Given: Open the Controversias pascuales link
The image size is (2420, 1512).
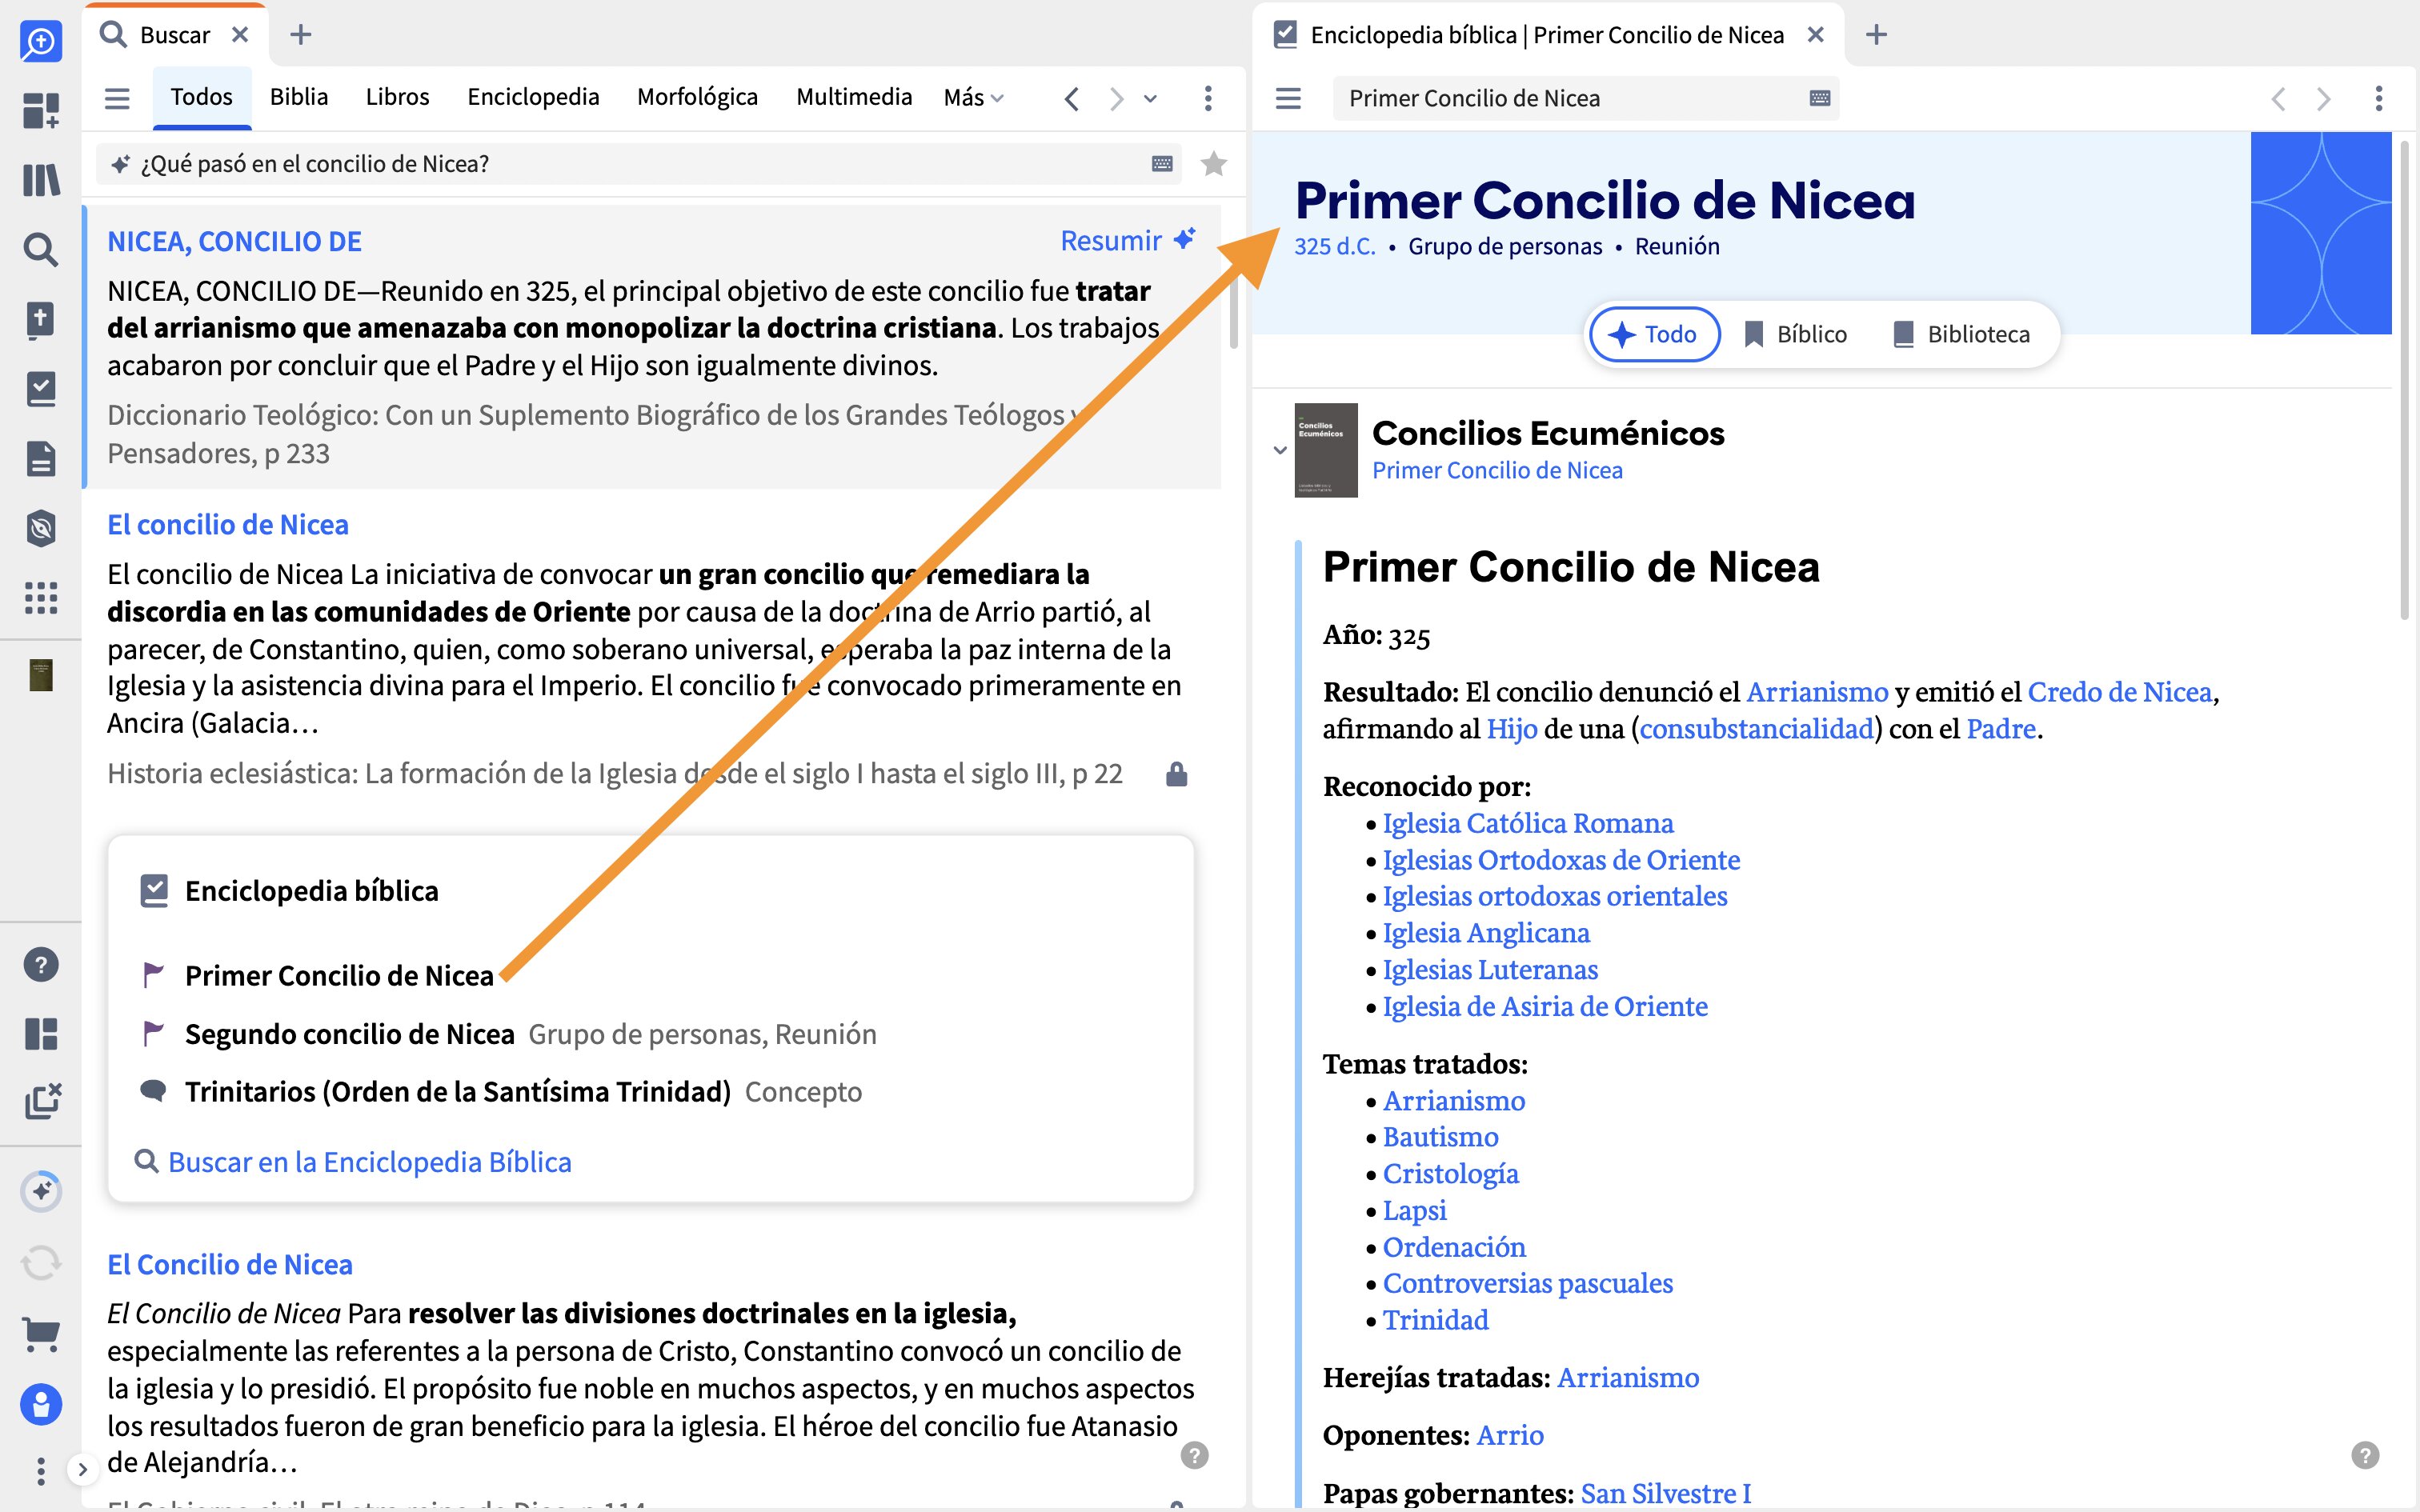Looking at the screenshot, I should pos(1527,1283).
